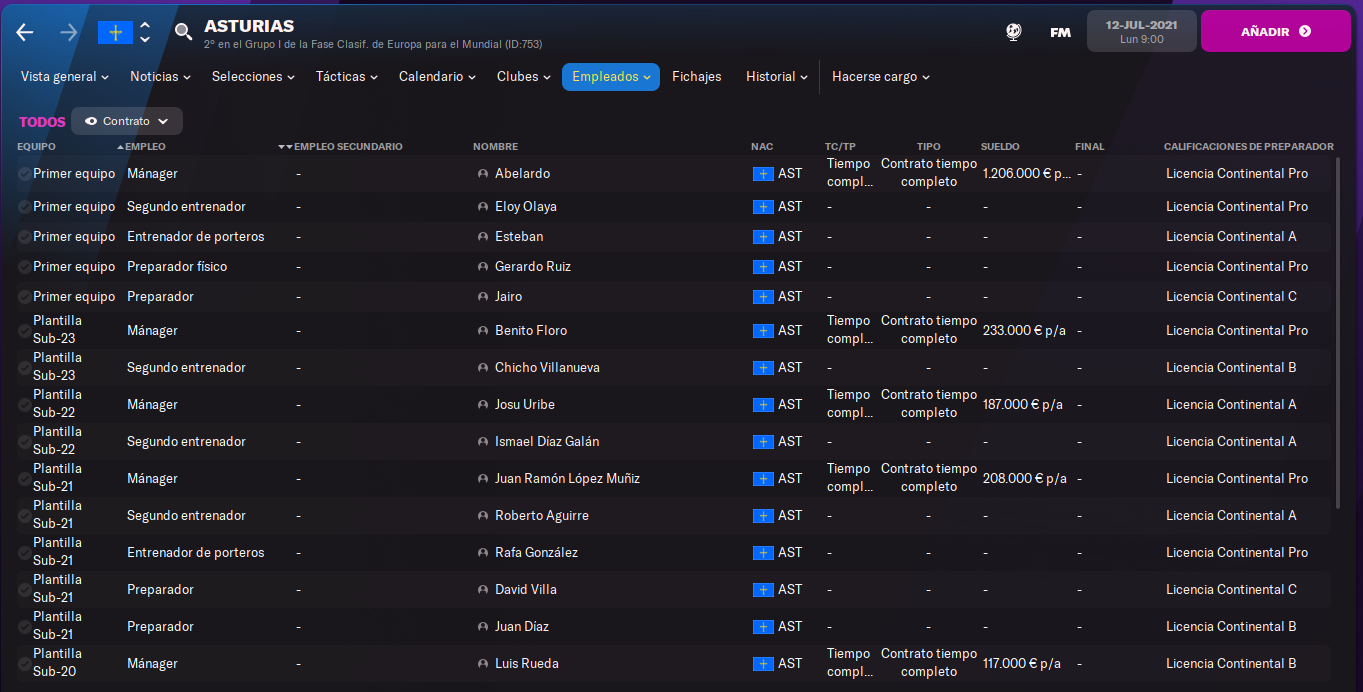Sort by Calificaciones de preparador header
The width and height of the screenshot is (1363, 692).
(1248, 147)
